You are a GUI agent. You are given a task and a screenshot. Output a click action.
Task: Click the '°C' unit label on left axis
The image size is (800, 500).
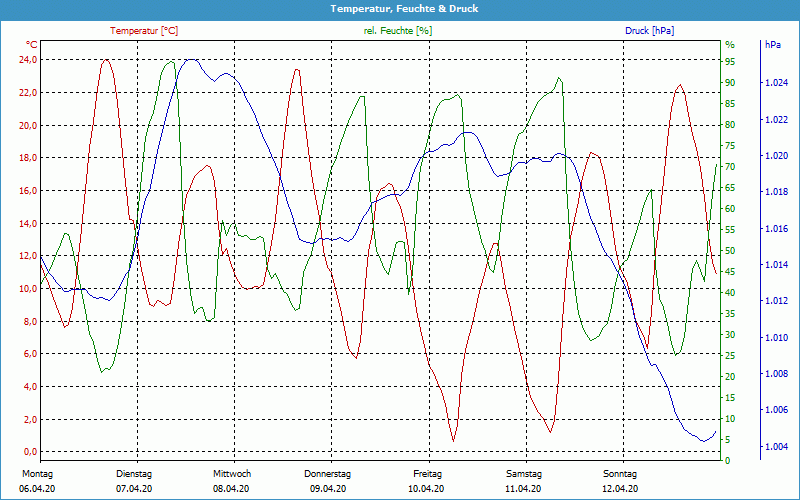click(x=32, y=45)
